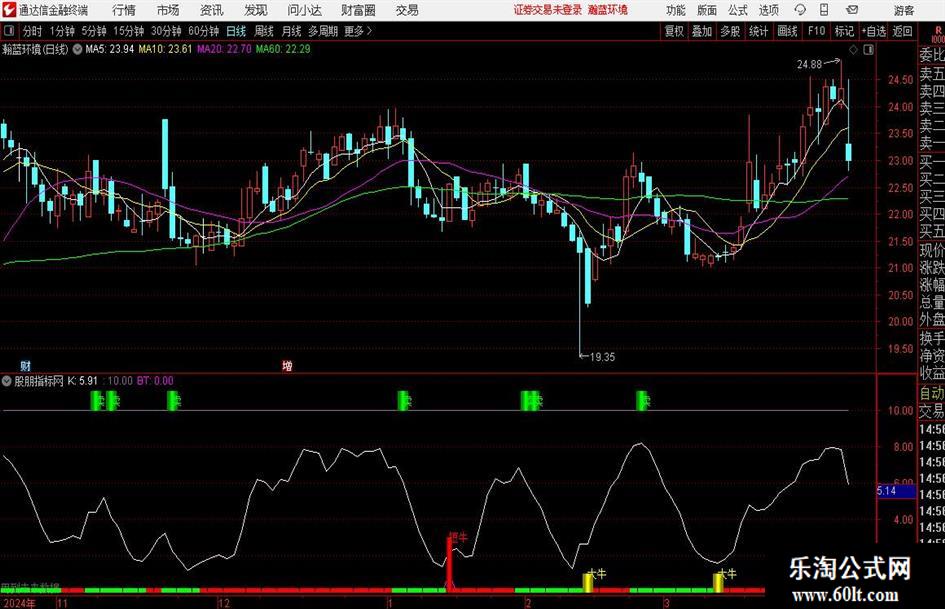The height and width of the screenshot is (609, 945).
Task: Click the BT: 0.00 indicator value
Action: pos(155,381)
